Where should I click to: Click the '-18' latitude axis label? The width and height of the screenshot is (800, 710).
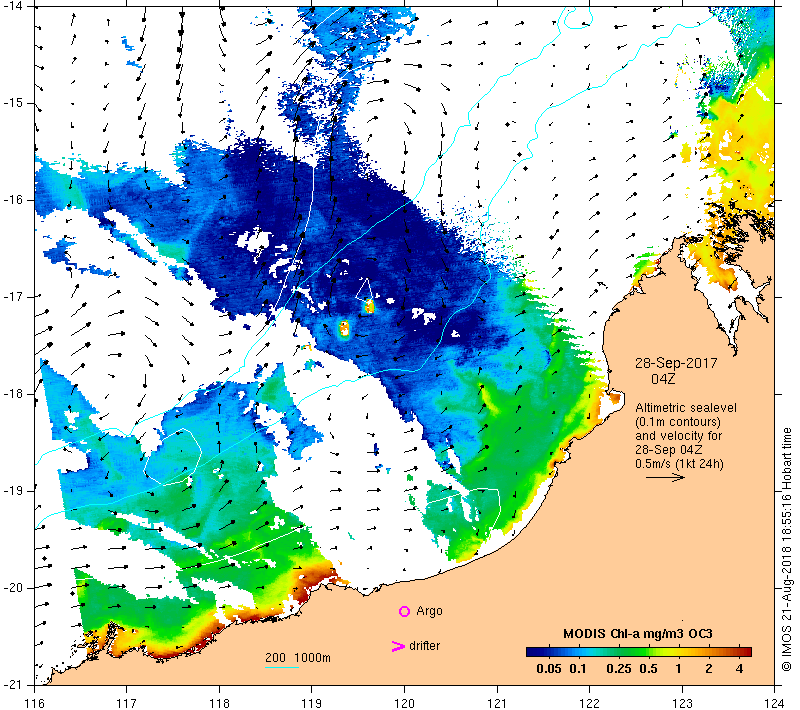click(x=13, y=394)
